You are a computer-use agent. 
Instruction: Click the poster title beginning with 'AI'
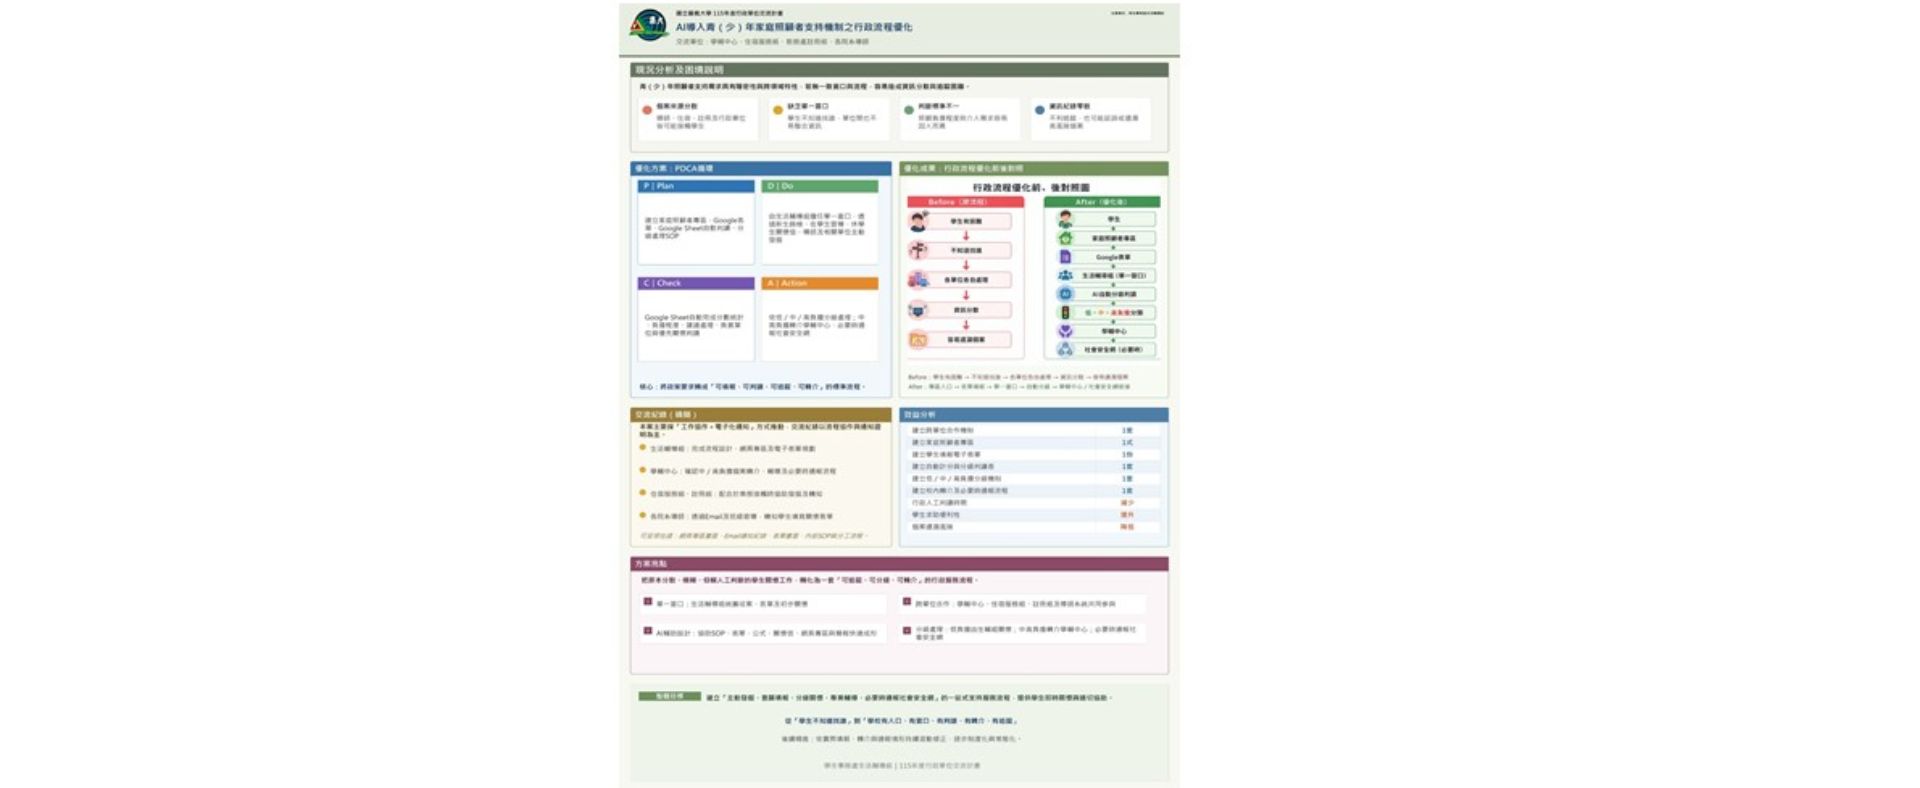tap(794, 27)
